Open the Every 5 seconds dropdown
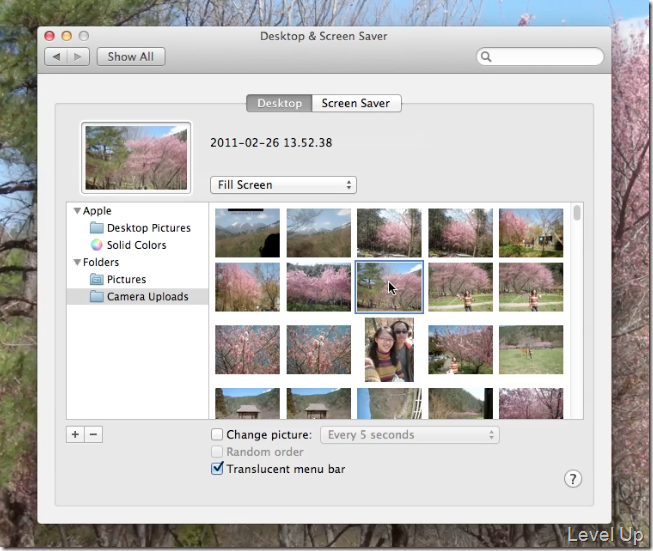 click(x=410, y=435)
